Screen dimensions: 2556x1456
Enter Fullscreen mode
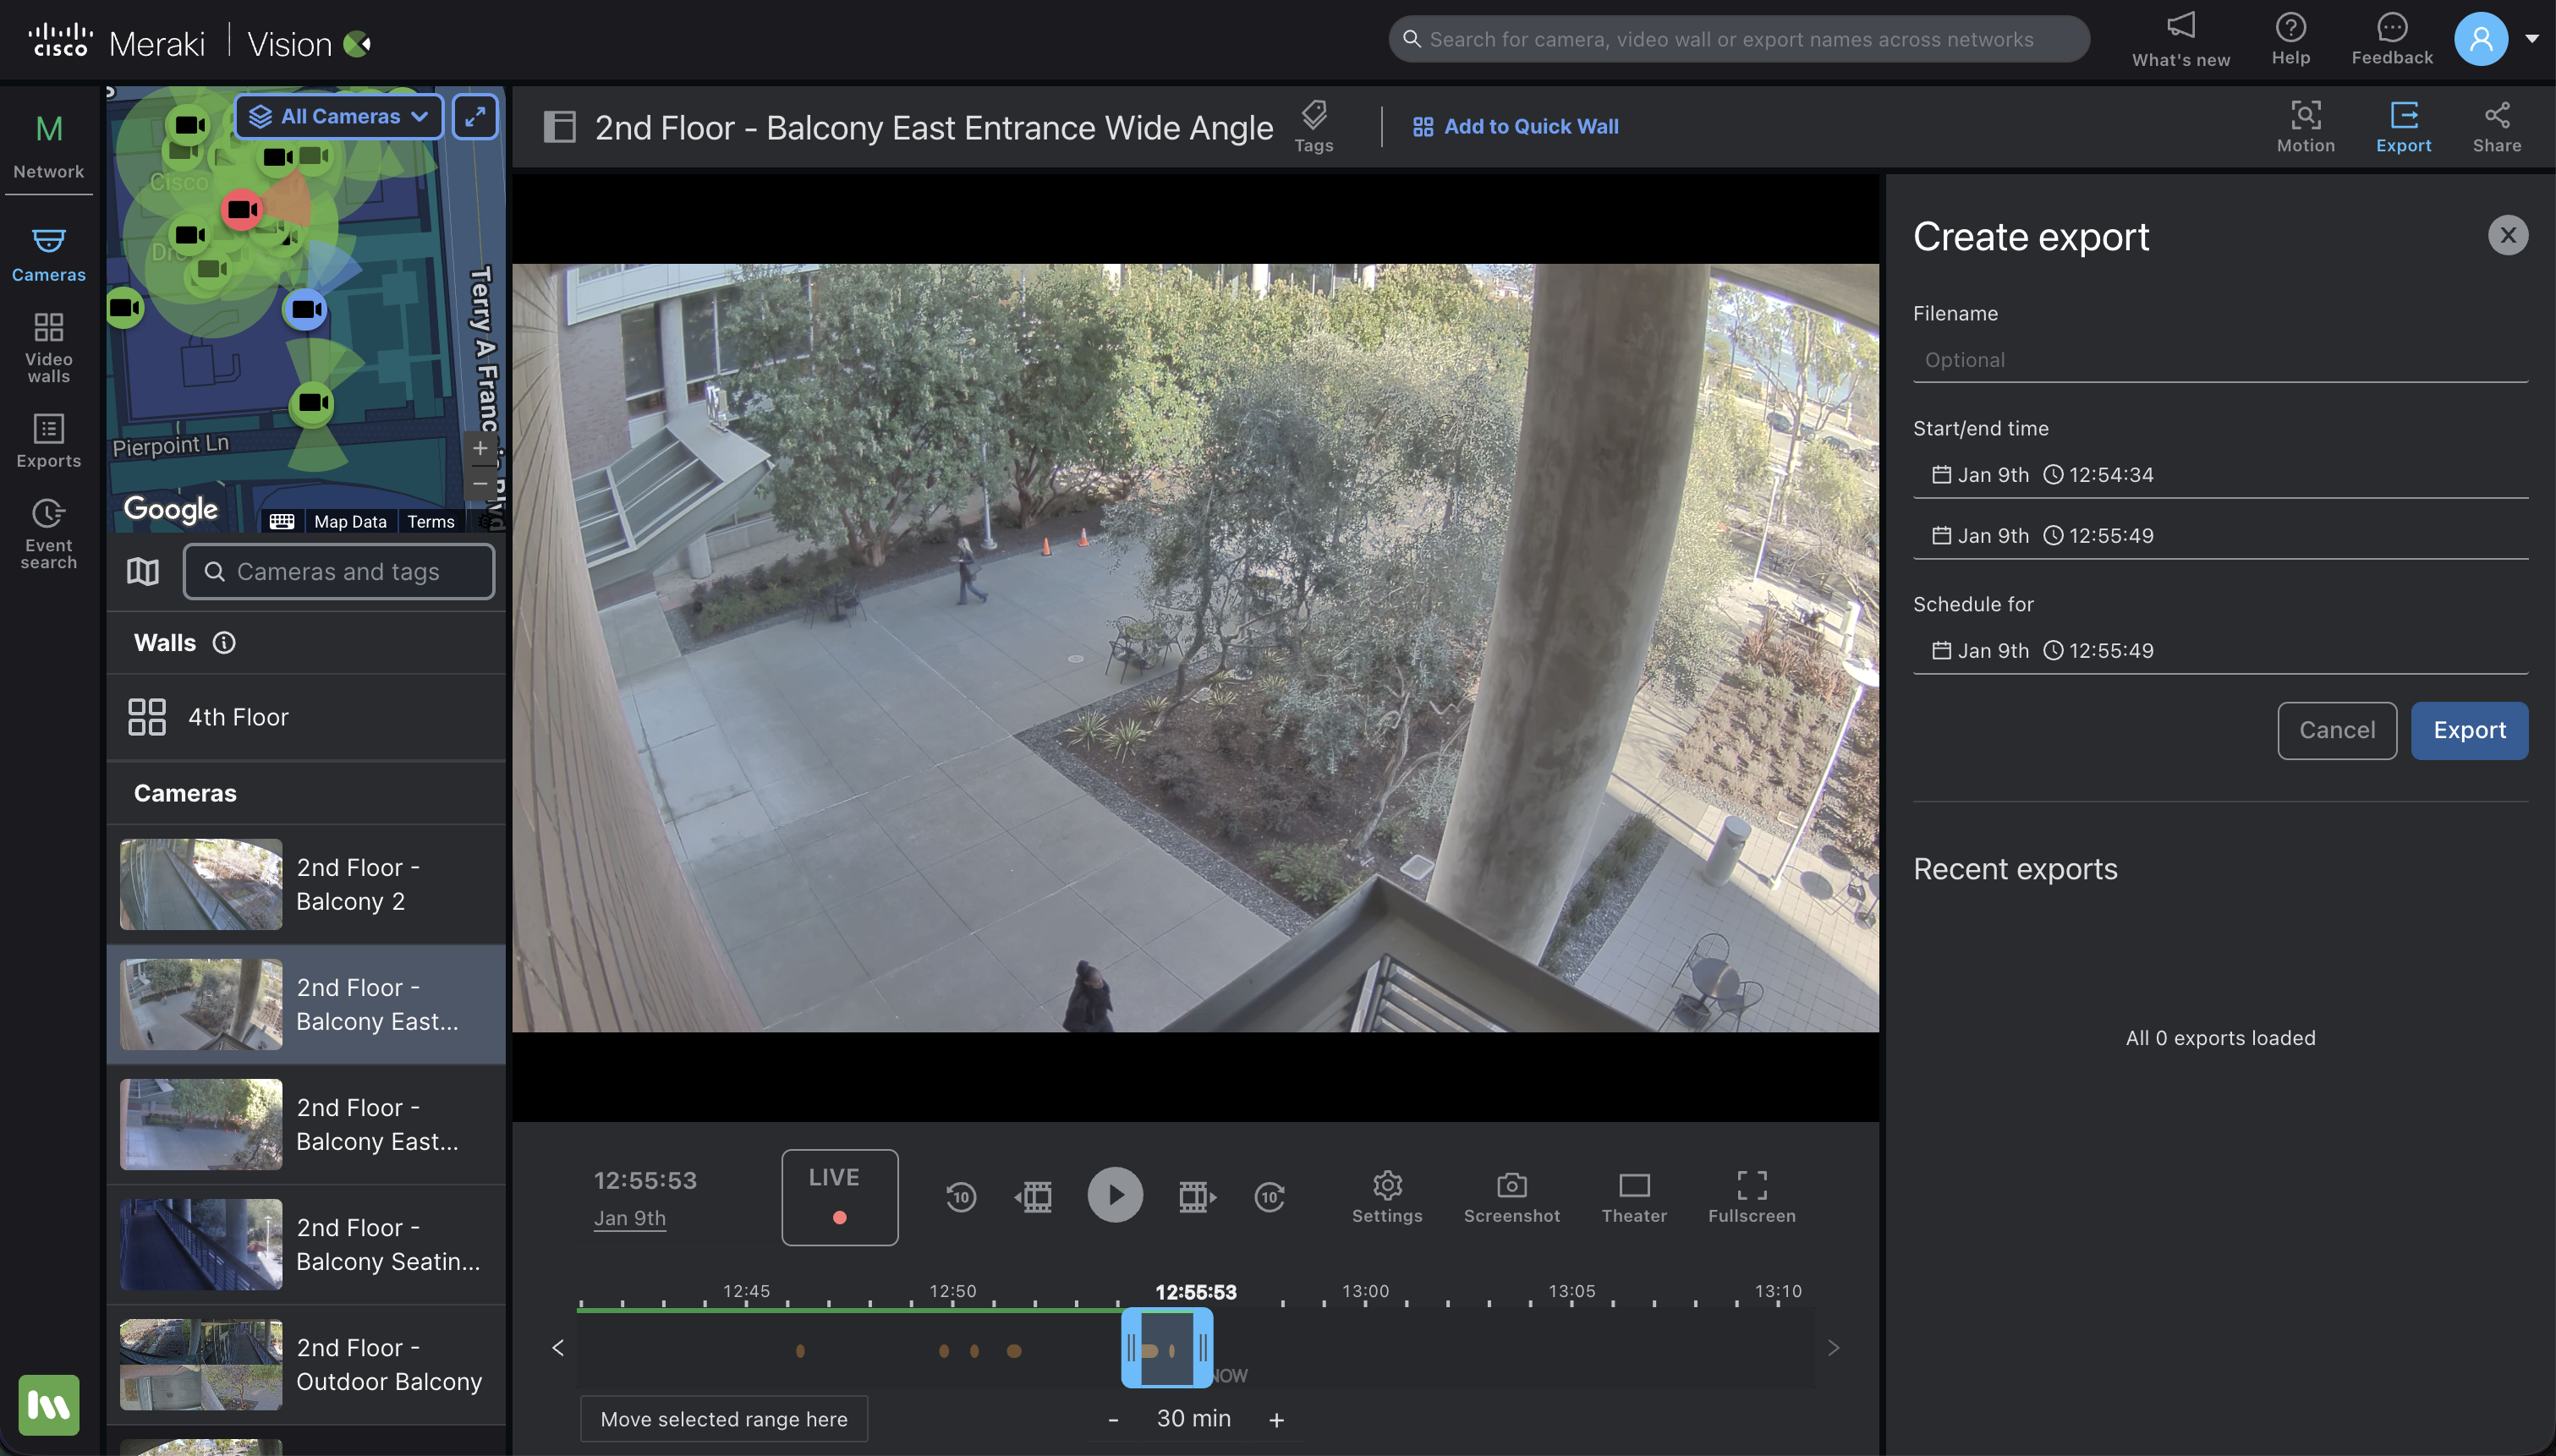click(1751, 1196)
